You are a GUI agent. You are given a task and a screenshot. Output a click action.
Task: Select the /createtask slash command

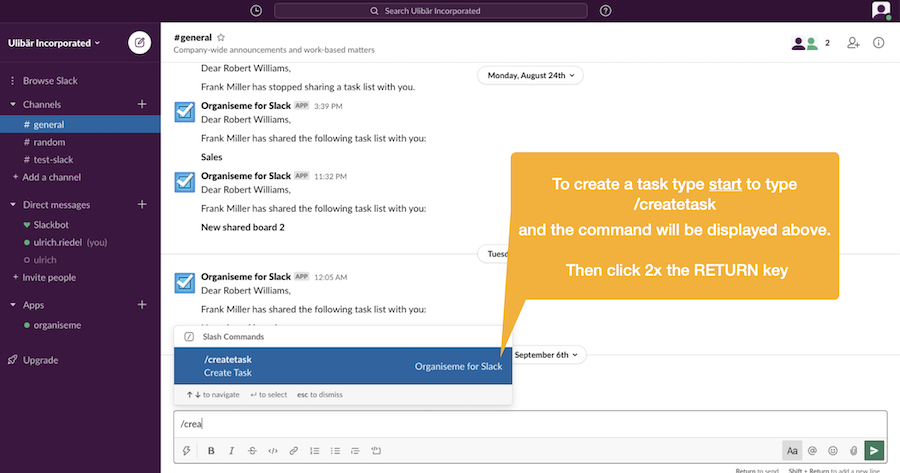pos(343,366)
